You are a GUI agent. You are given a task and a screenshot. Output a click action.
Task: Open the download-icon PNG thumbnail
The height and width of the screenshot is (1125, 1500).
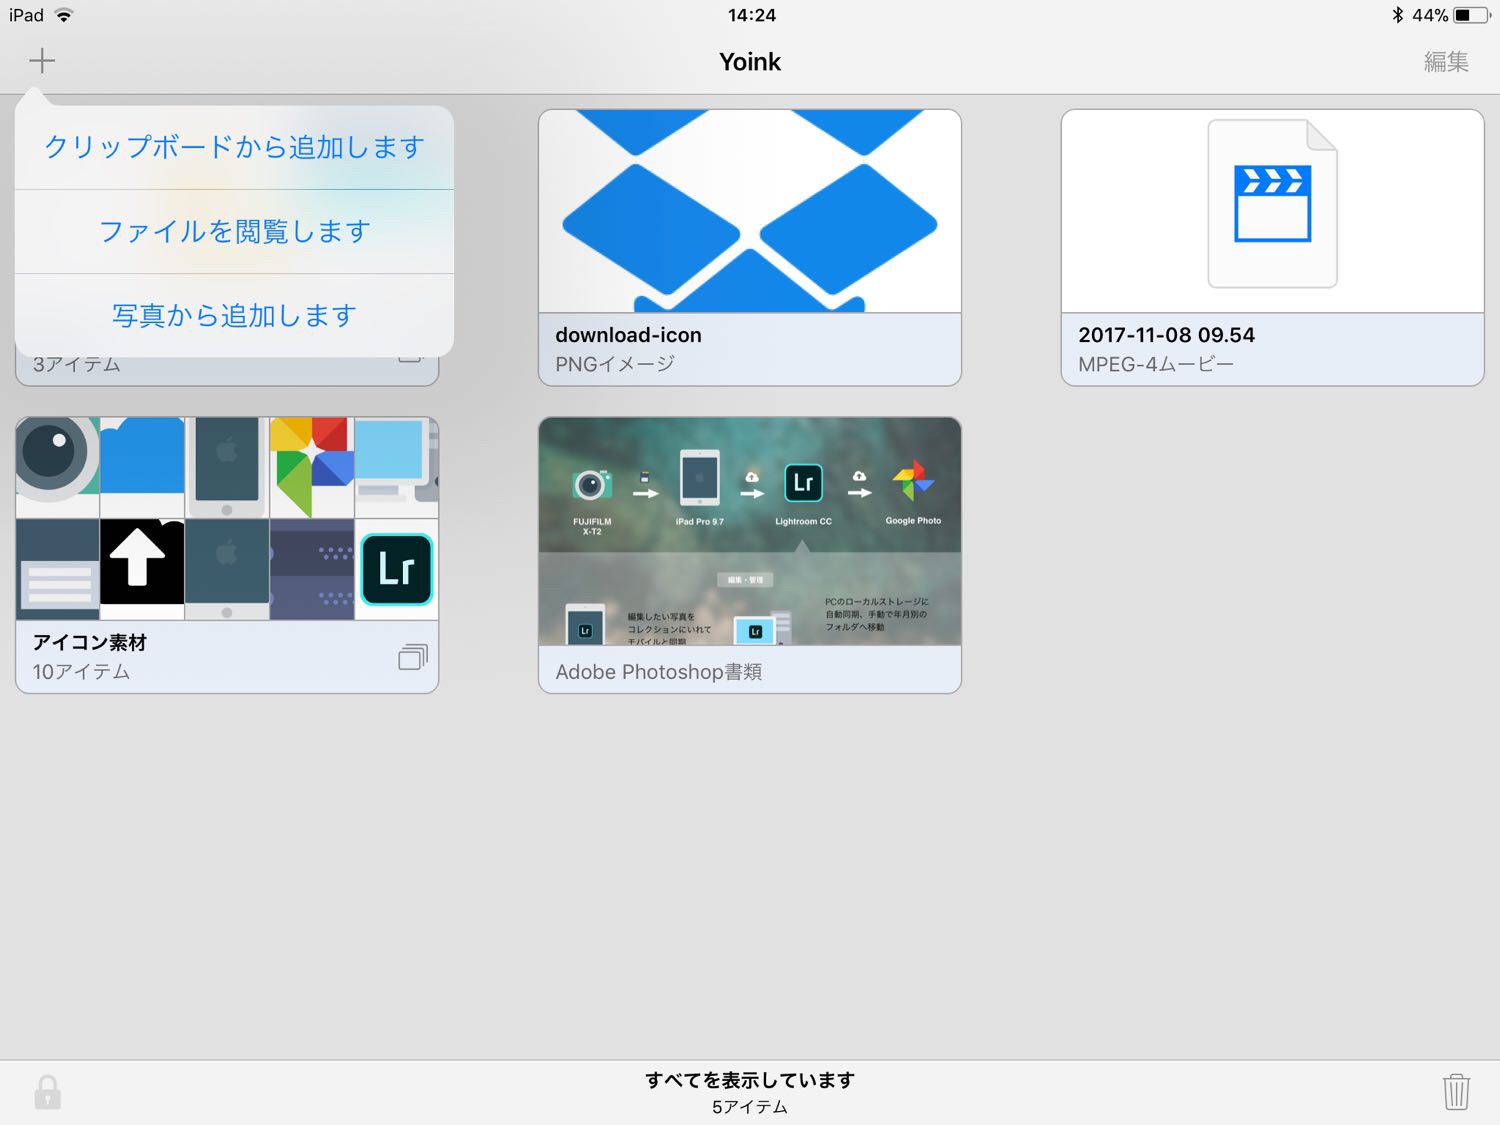click(750, 211)
